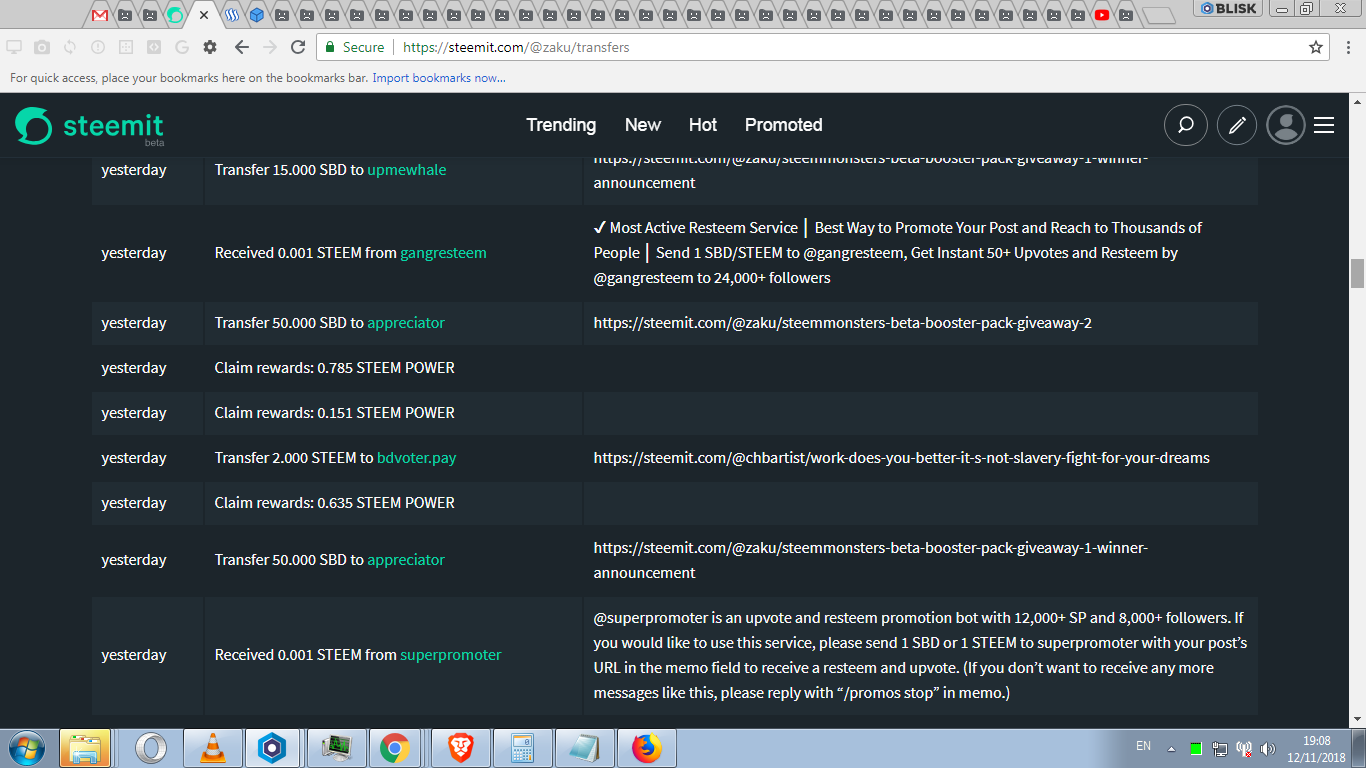Open the notepad app from the taskbar
Viewport: 1366px width, 768px height.
coord(584,748)
